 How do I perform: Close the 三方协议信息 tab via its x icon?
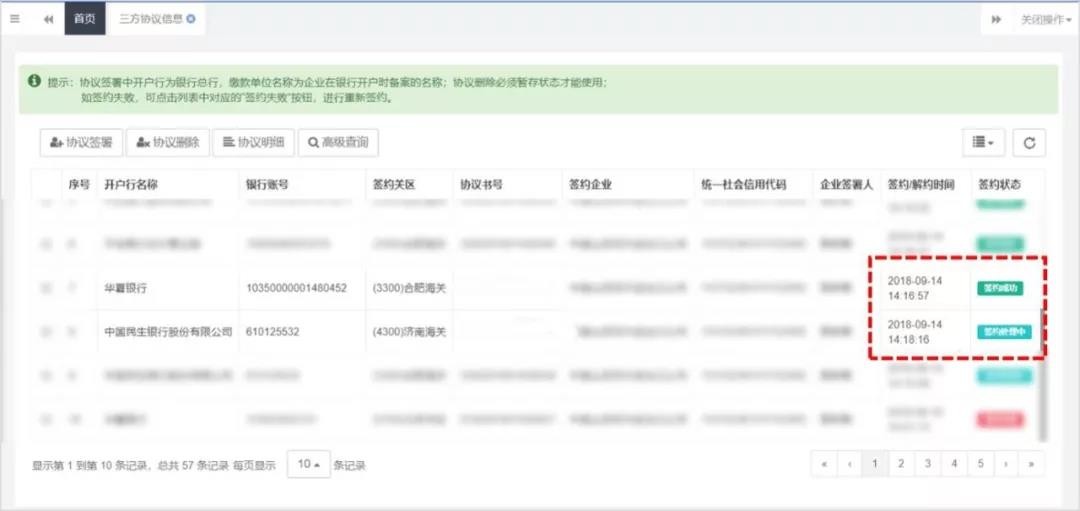(191, 19)
